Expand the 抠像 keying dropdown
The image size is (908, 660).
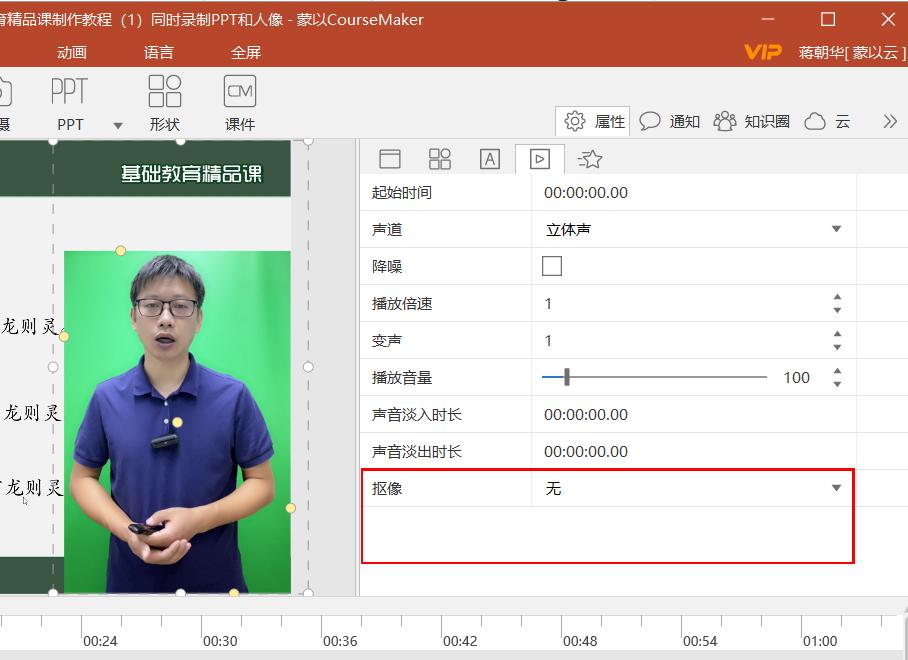836,488
